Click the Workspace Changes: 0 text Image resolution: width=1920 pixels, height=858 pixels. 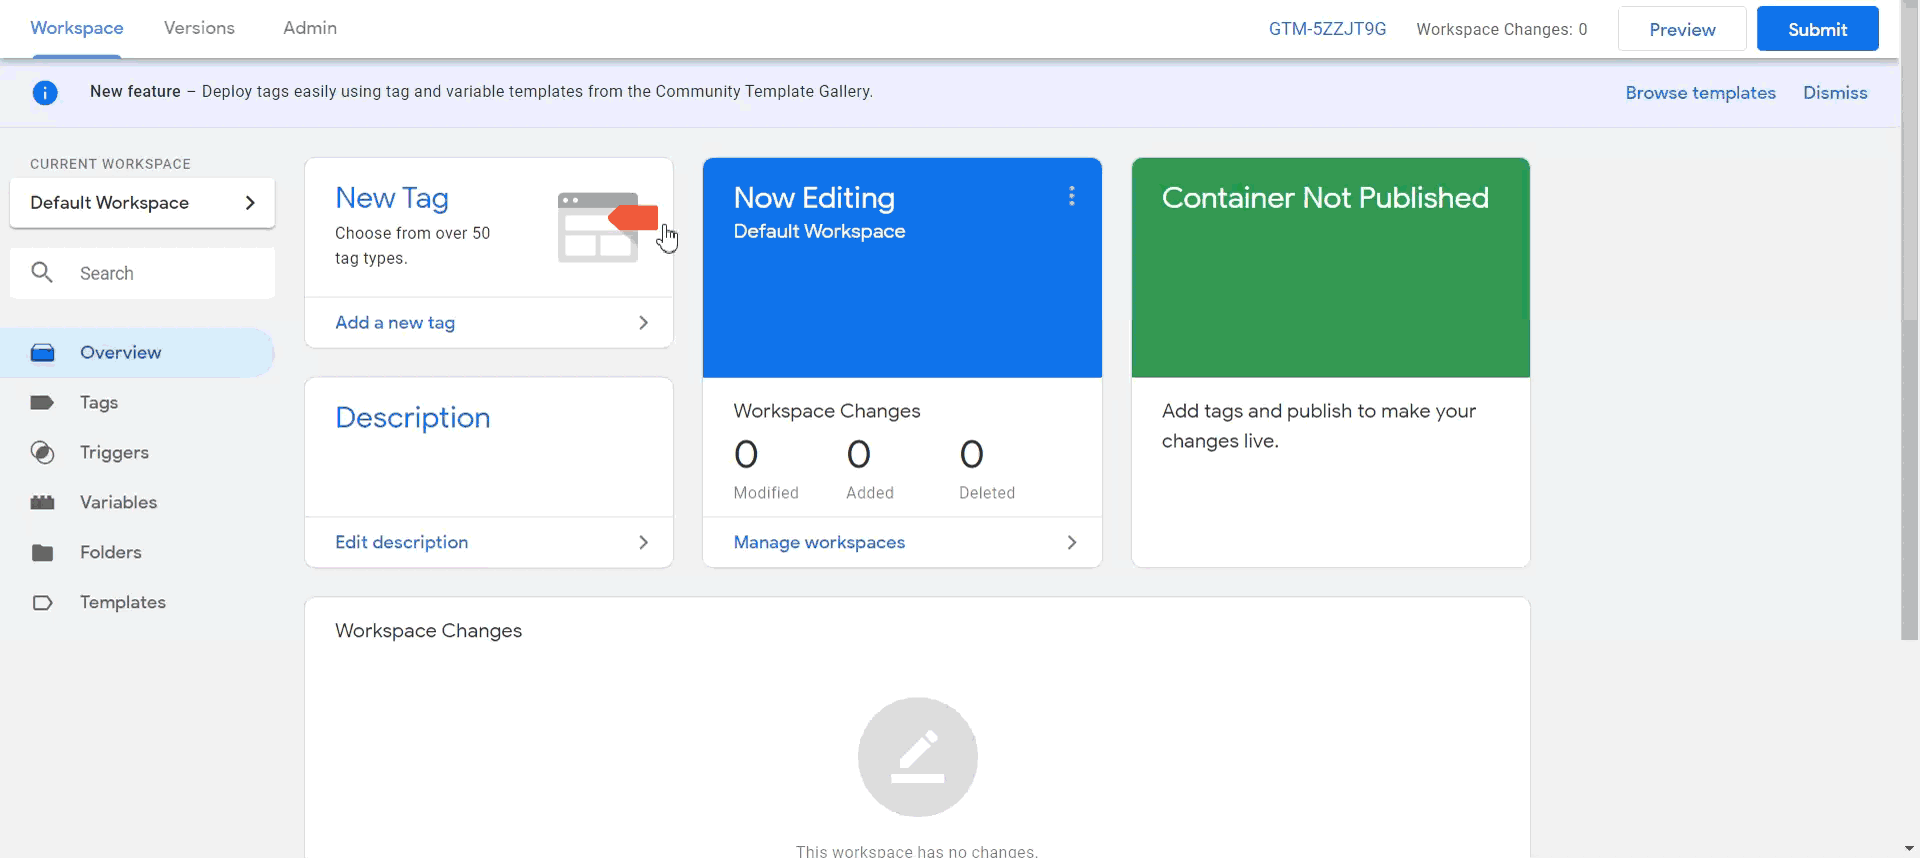click(1501, 29)
